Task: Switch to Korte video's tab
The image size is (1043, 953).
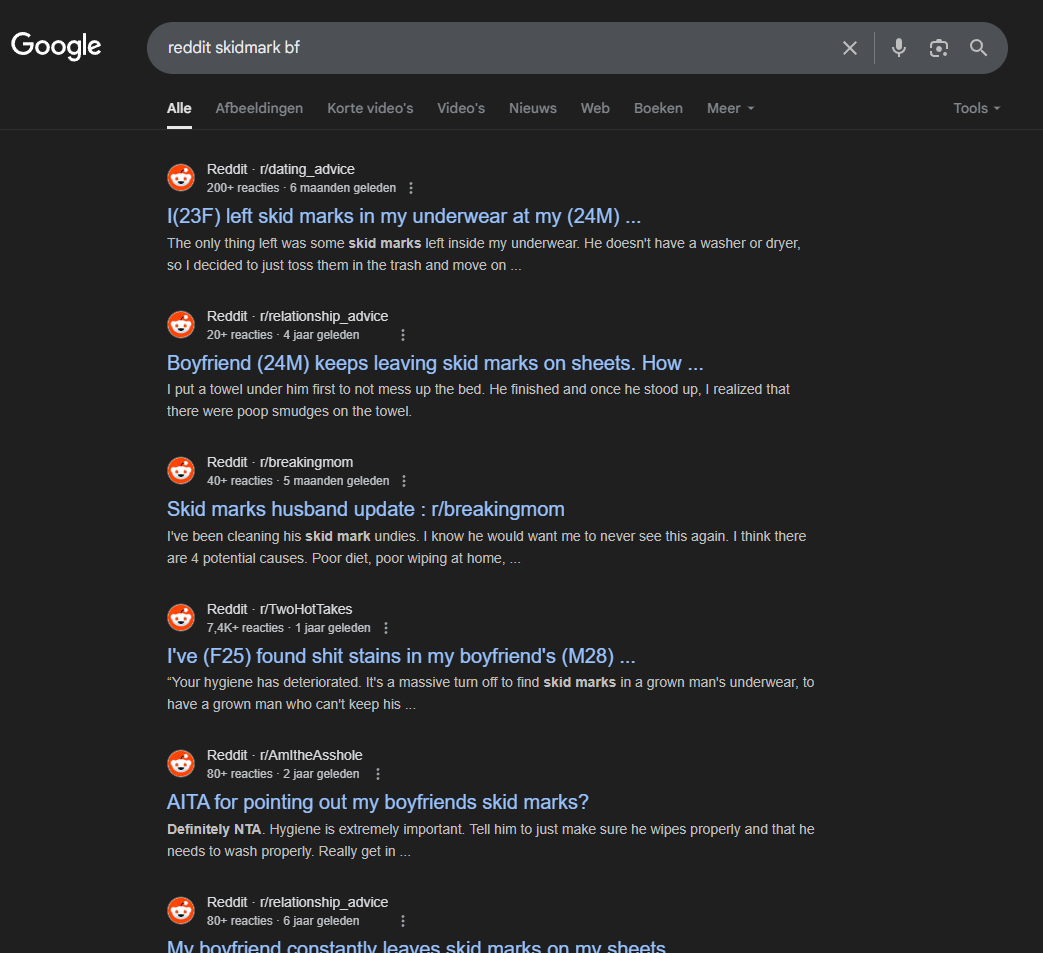Action: [x=370, y=108]
